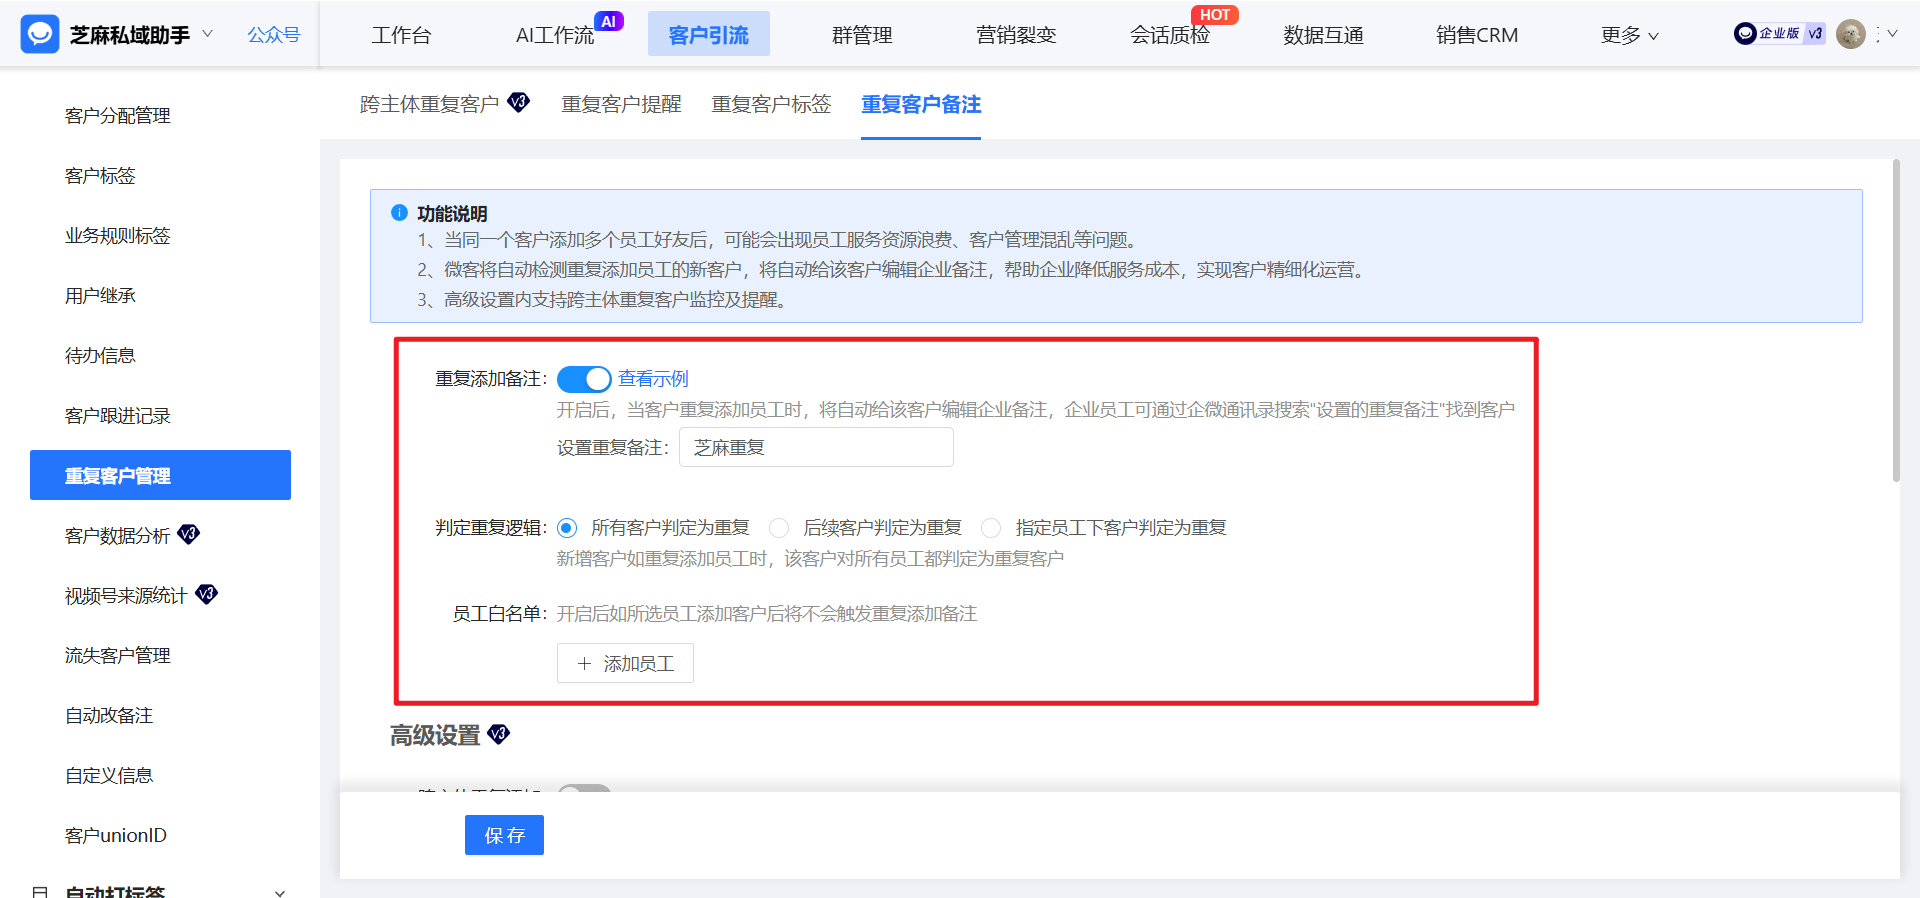Screen dimensions: 1920x898
Task: Open the 查看示例 link
Action: click(653, 379)
